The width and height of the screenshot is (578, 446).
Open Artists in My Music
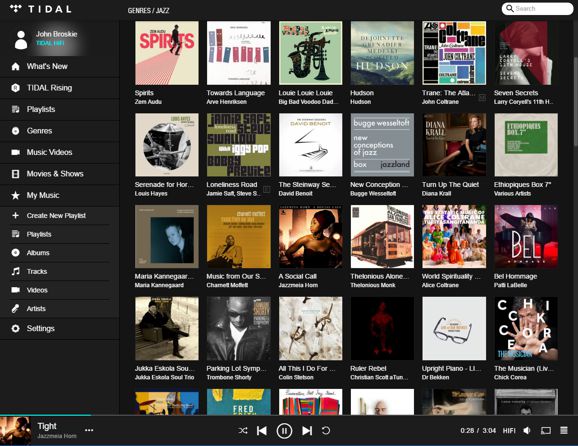click(x=60, y=309)
